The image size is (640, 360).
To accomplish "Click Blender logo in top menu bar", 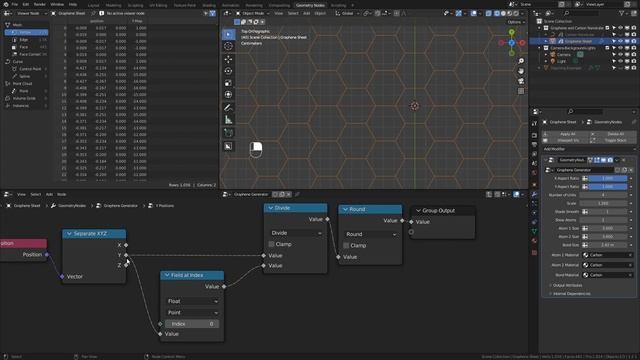I will point(6,4).
